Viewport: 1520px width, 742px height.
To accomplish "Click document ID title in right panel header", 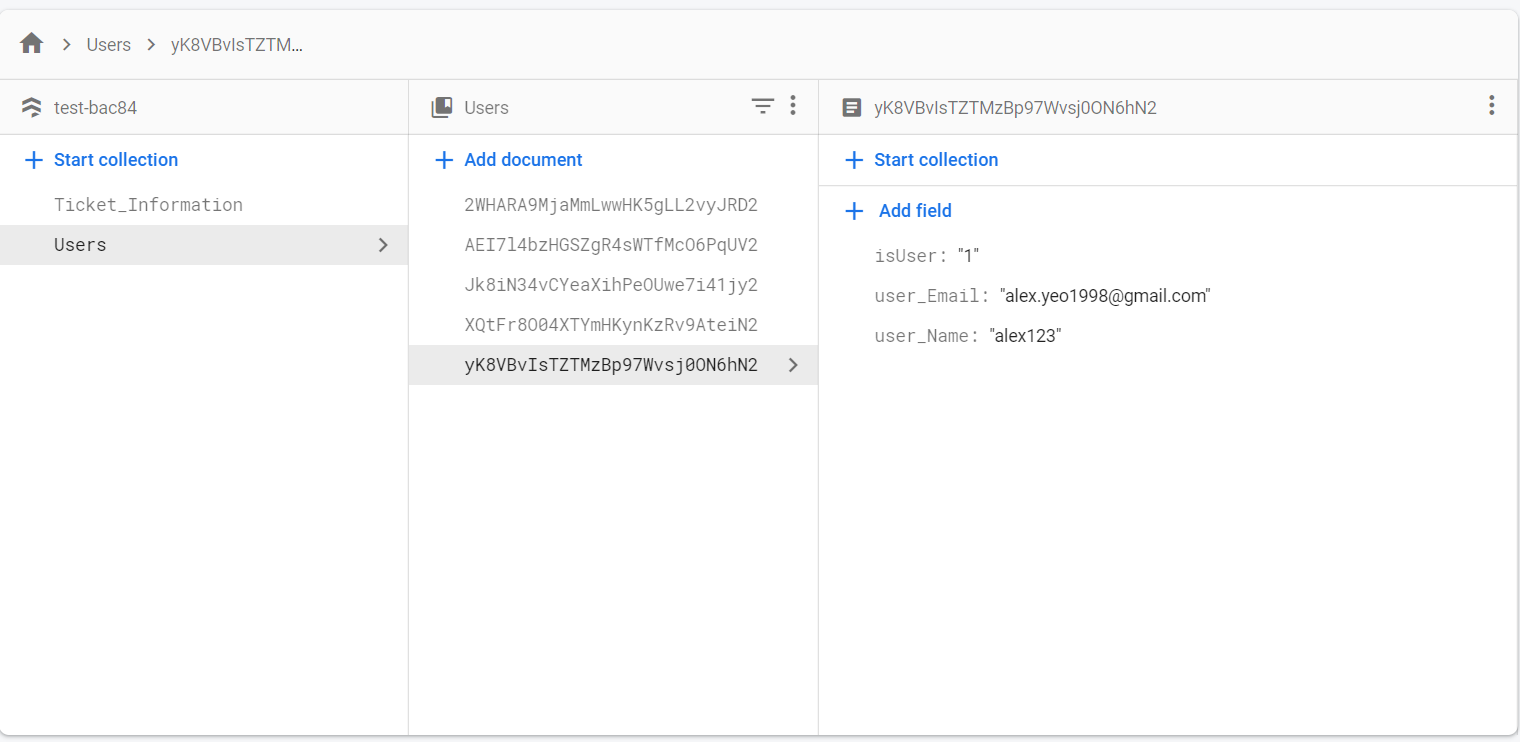I will click(x=1015, y=107).
